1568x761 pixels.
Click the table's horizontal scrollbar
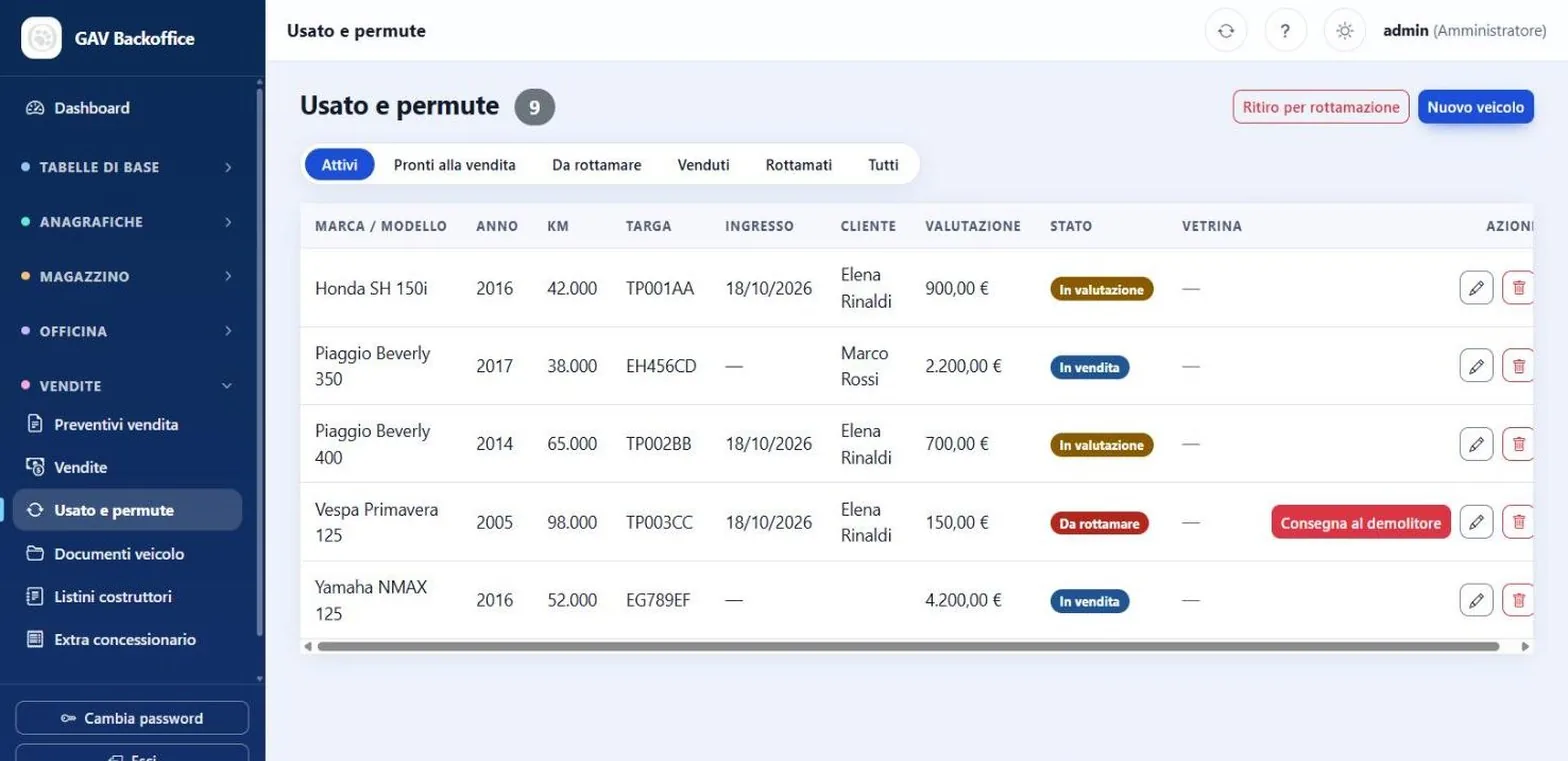pos(908,647)
